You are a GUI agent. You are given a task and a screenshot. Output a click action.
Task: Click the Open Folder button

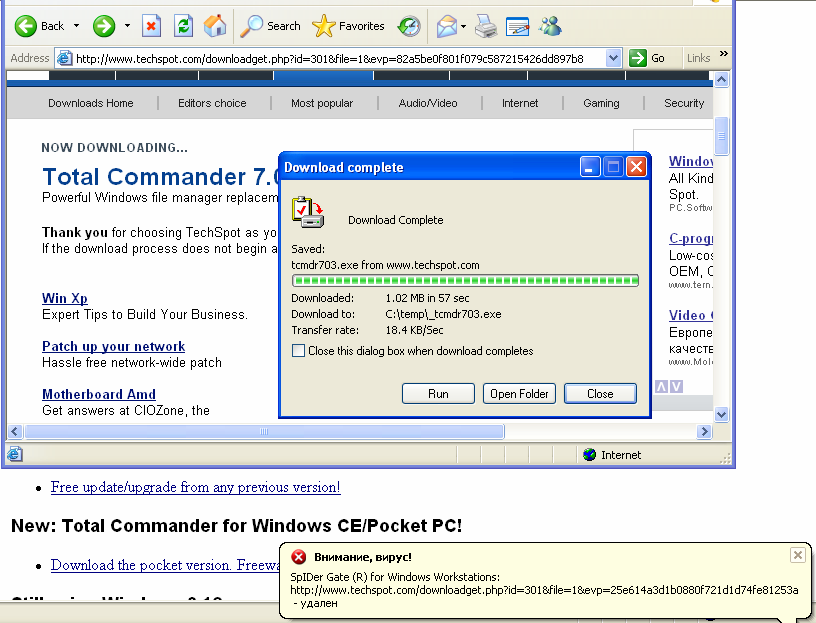point(519,393)
